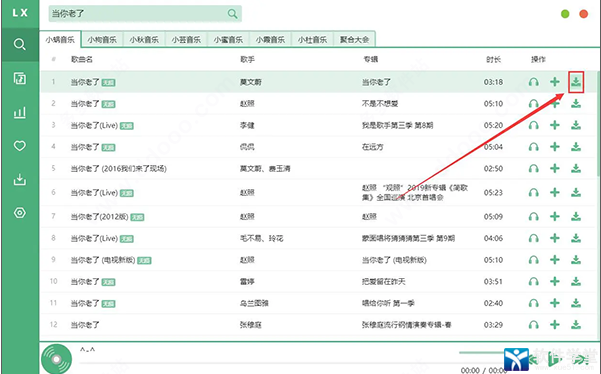Switch to the 小霞音乐 source tab
This screenshot has height=374, width=601.
[x=271, y=39]
